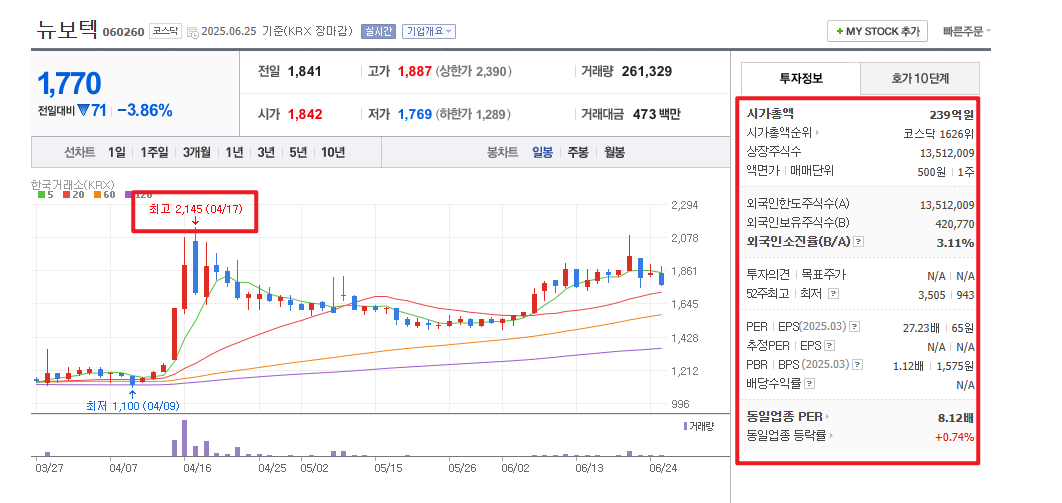Click the tallest volume bar near 04/16
The width and height of the screenshot is (1062, 503).
(184, 437)
